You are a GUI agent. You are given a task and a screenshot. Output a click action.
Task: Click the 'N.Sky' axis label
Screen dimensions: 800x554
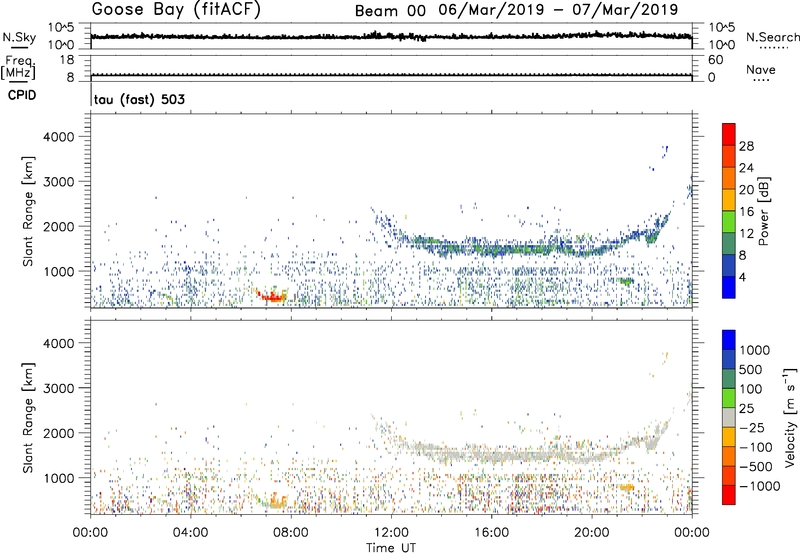[x=19, y=37]
